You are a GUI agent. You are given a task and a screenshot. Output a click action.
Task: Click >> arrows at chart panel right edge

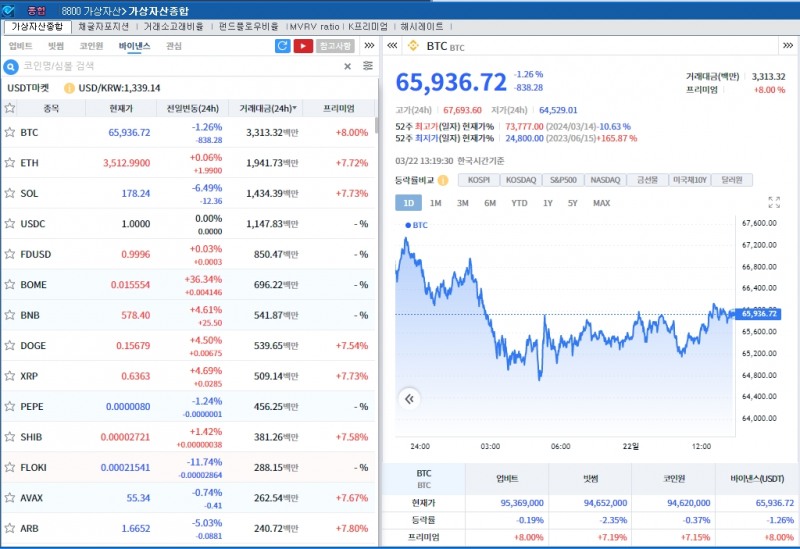coord(788,45)
